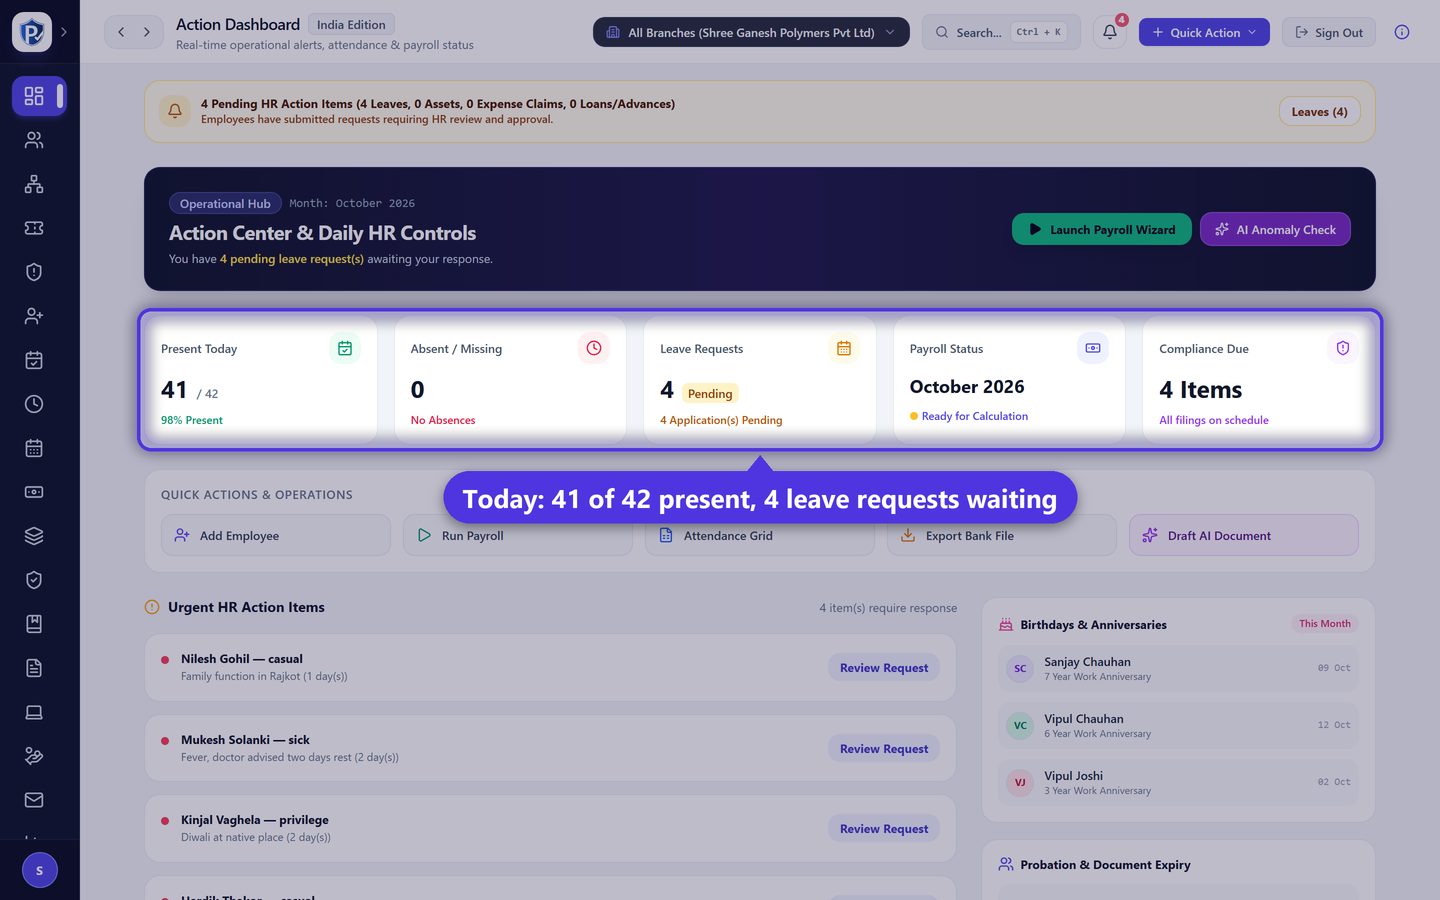
Task: Open the org chart hierarchy sidebar icon
Action: (x=34, y=184)
